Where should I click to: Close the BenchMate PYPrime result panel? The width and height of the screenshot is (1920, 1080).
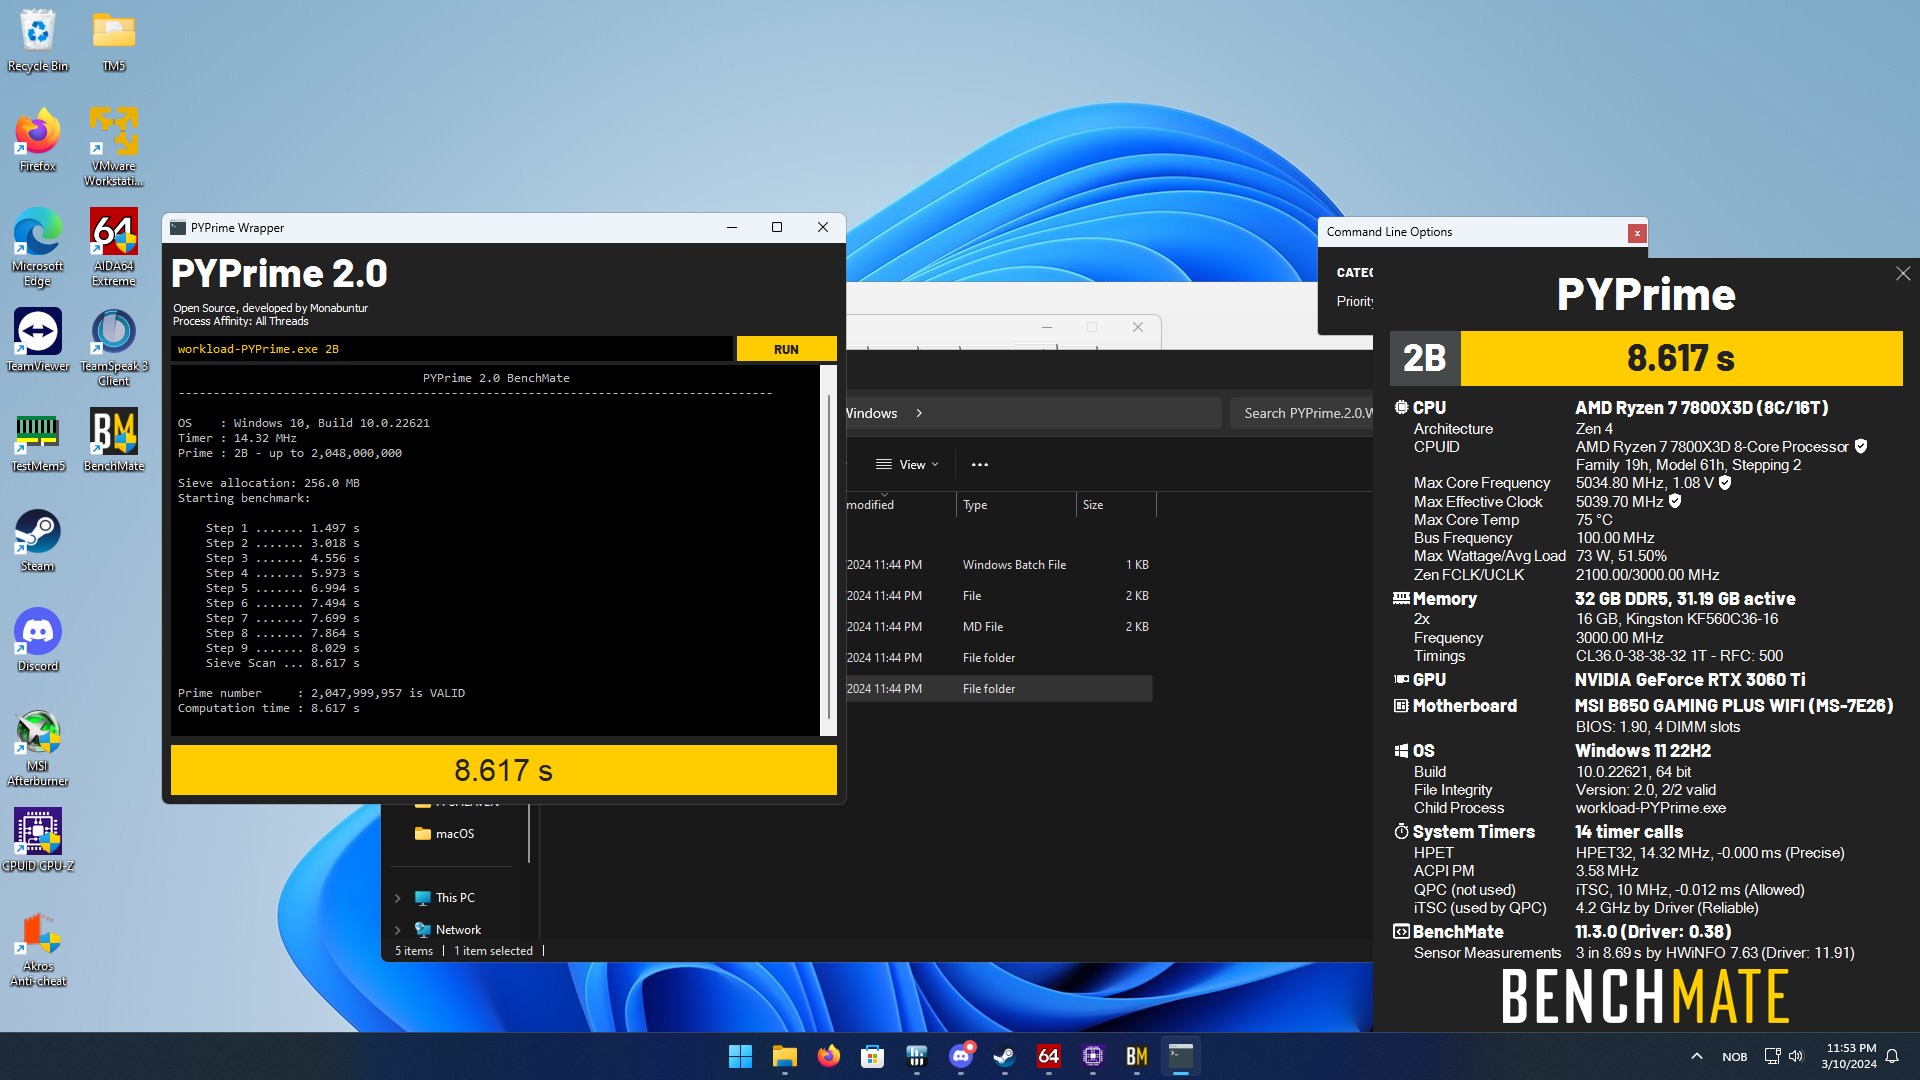tap(1902, 274)
